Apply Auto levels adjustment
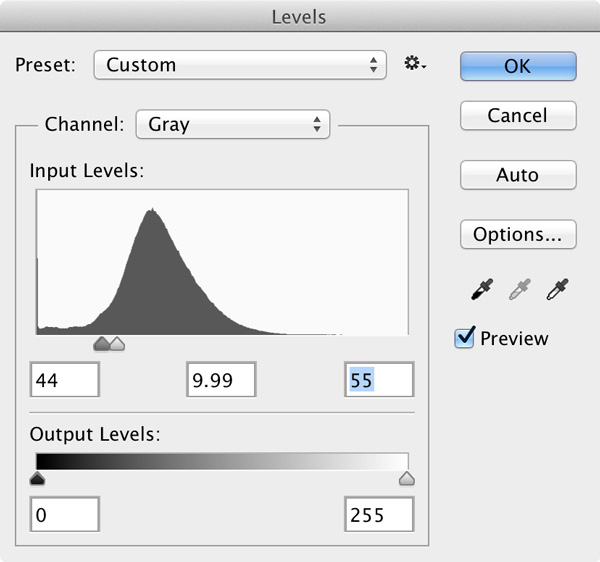Image resolution: width=600 pixels, height=562 pixels. click(517, 175)
